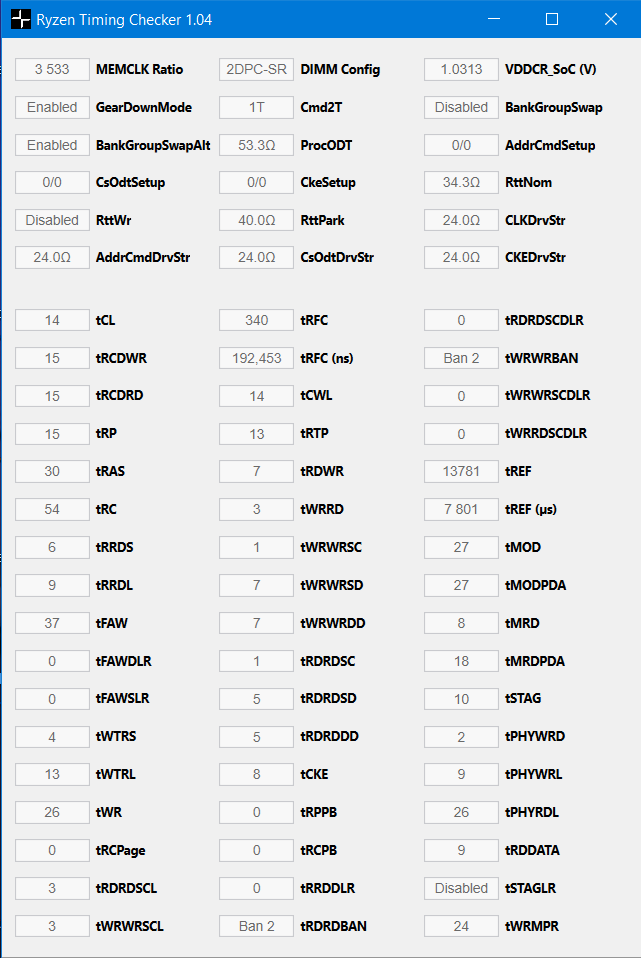Image resolution: width=641 pixels, height=964 pixels.
Task: Select the ProcODT 53.3Ω field
Action: (257, 146)
